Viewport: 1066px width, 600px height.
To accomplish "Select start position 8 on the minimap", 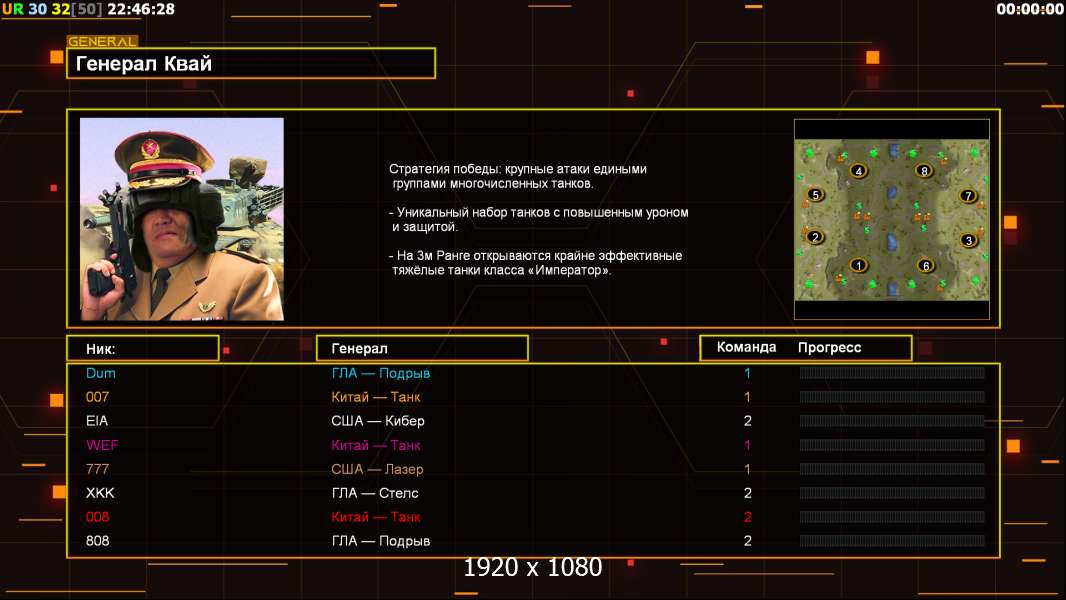I will tap(924, 171).
